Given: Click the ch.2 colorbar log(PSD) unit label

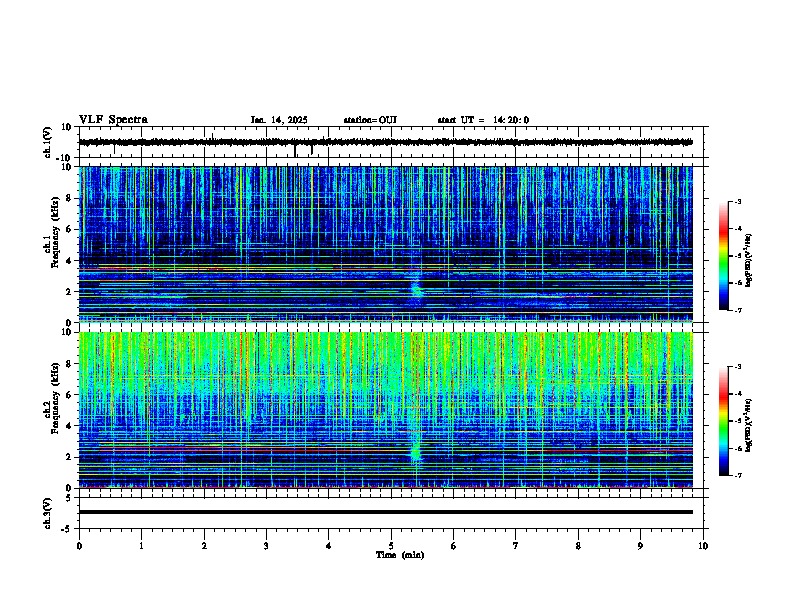Looking at the screenshot, I should pos(748,425).
